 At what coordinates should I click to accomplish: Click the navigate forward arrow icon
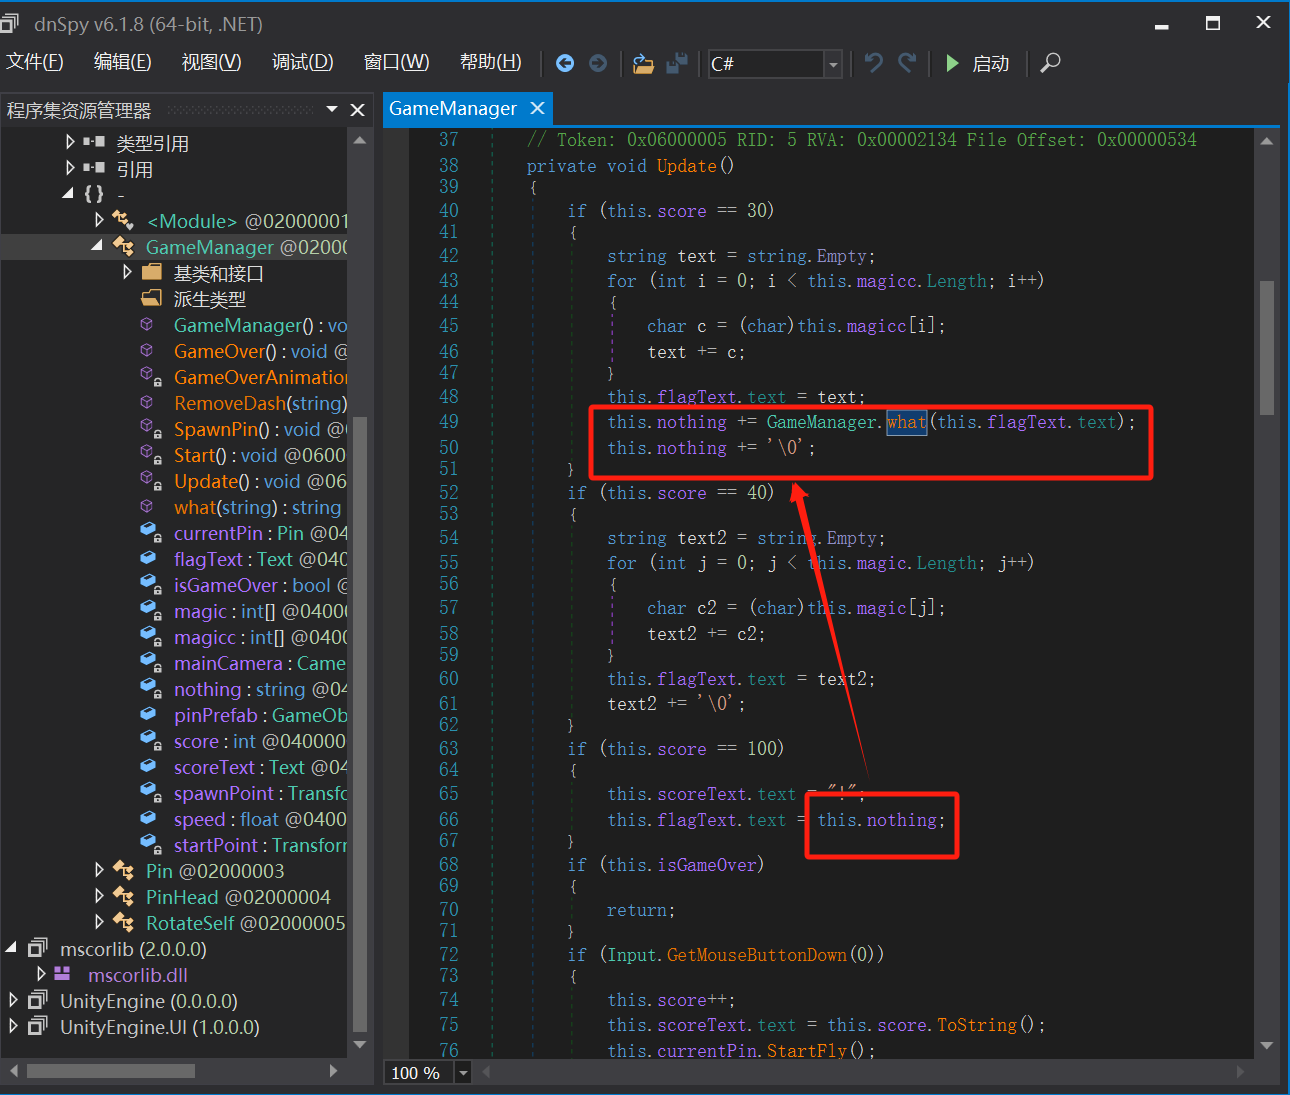click(x=598, y=63)
